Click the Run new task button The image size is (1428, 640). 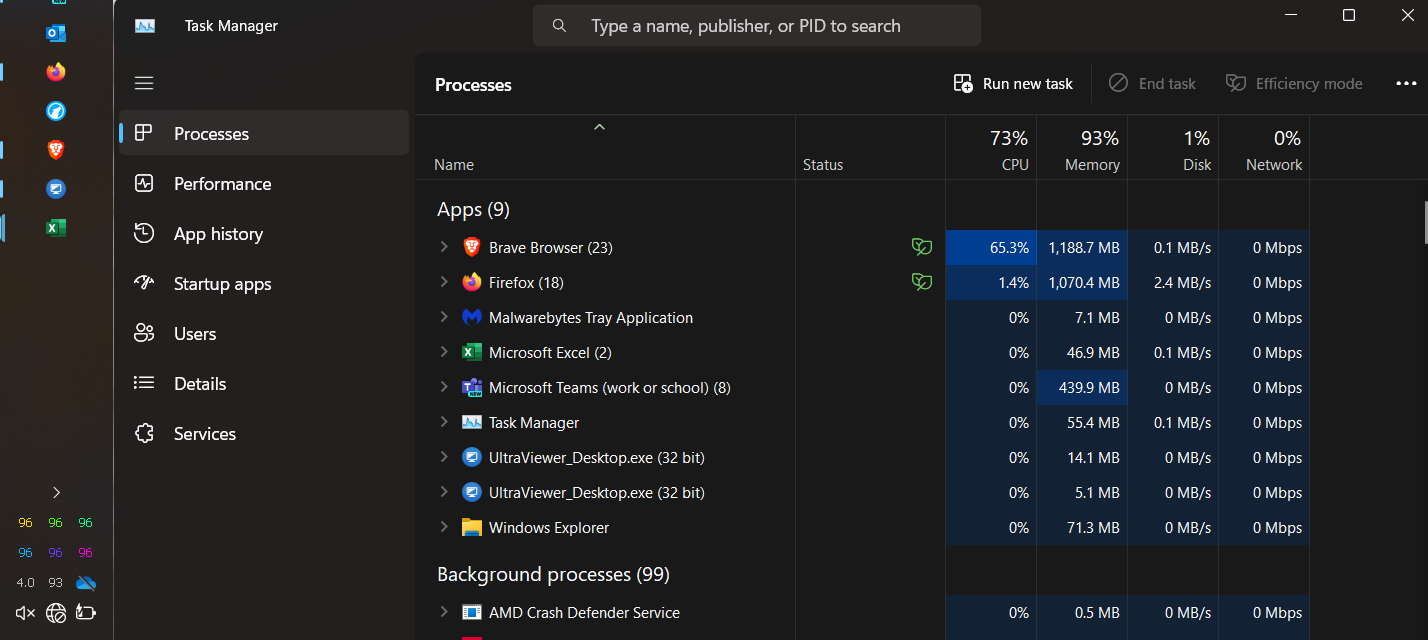click(x=1014, y=84)
